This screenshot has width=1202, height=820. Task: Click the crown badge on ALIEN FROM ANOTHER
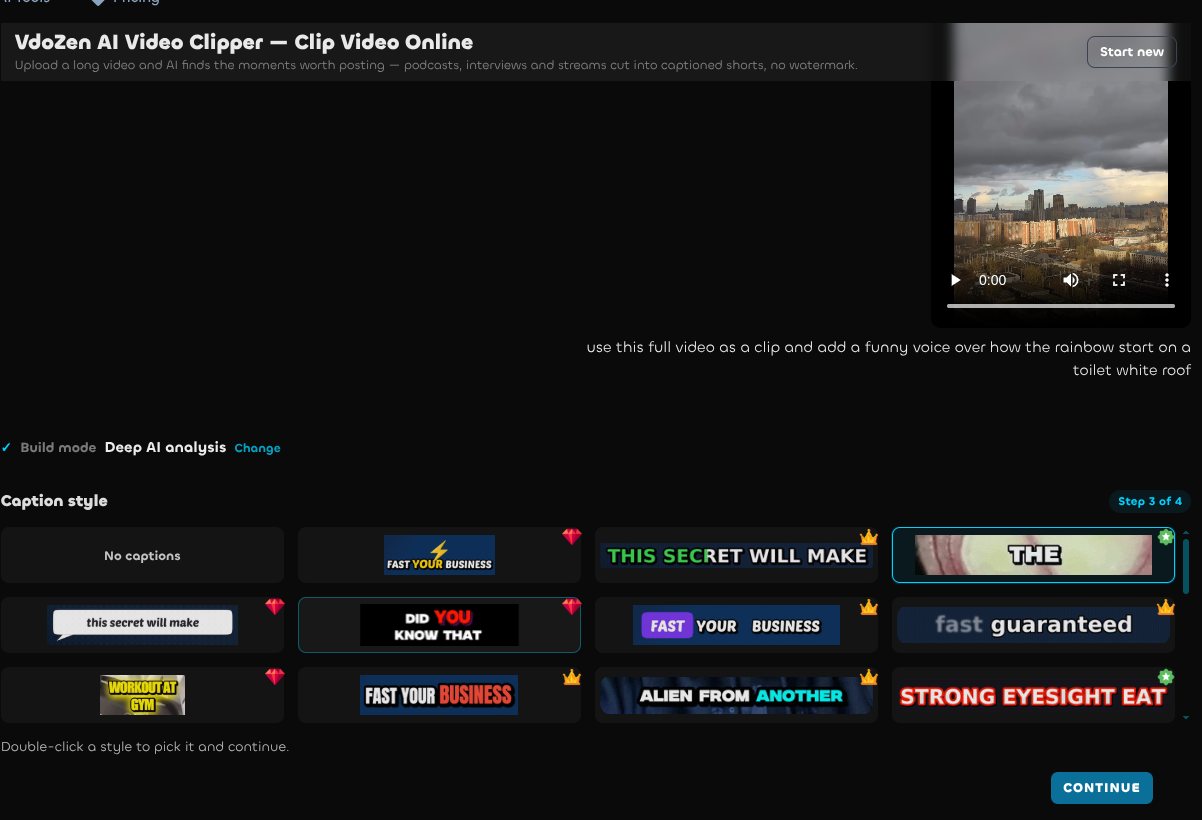tap(868, 677)
